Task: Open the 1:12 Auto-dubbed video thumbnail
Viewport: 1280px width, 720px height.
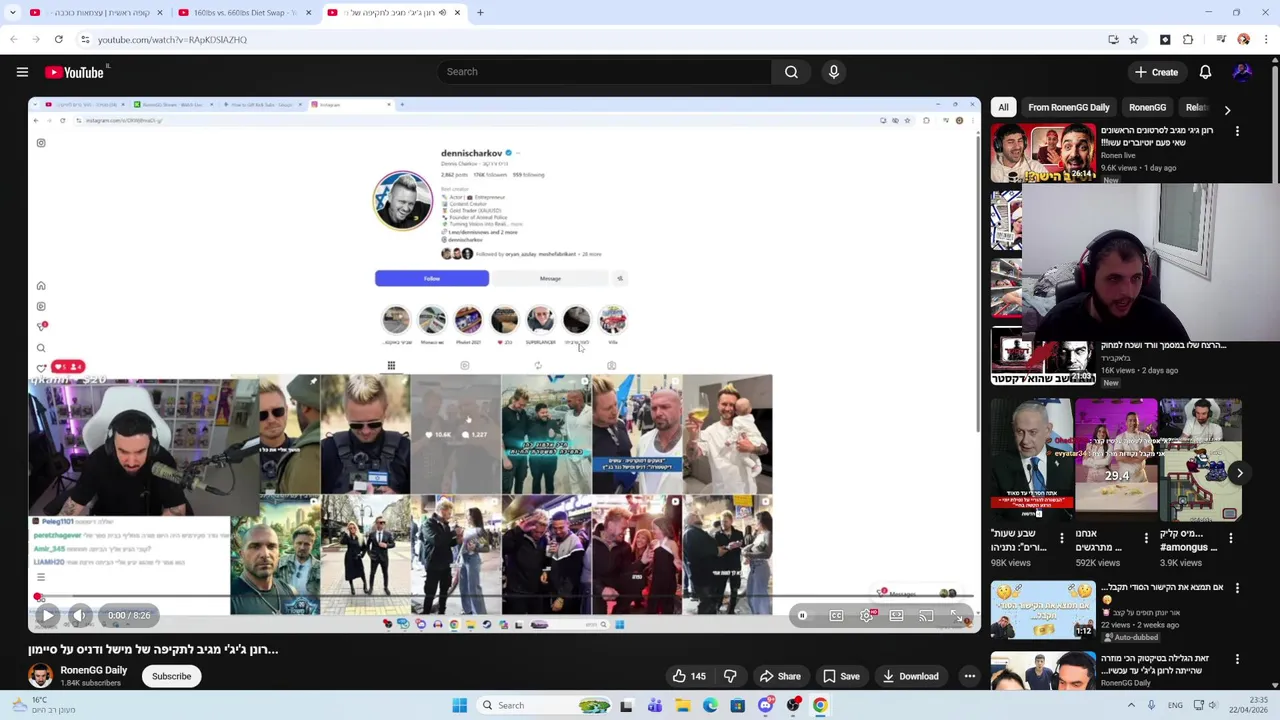Action: pos(1043,610)
